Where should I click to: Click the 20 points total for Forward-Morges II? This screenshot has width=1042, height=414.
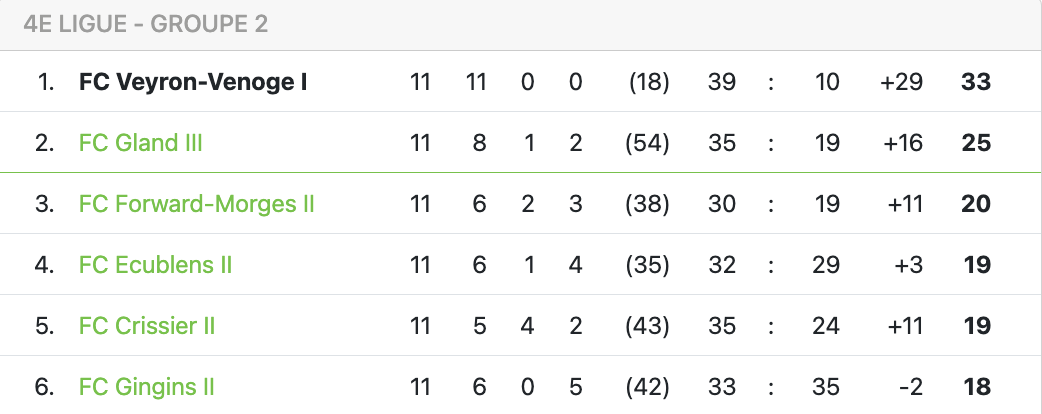click(x=976, y=204)
